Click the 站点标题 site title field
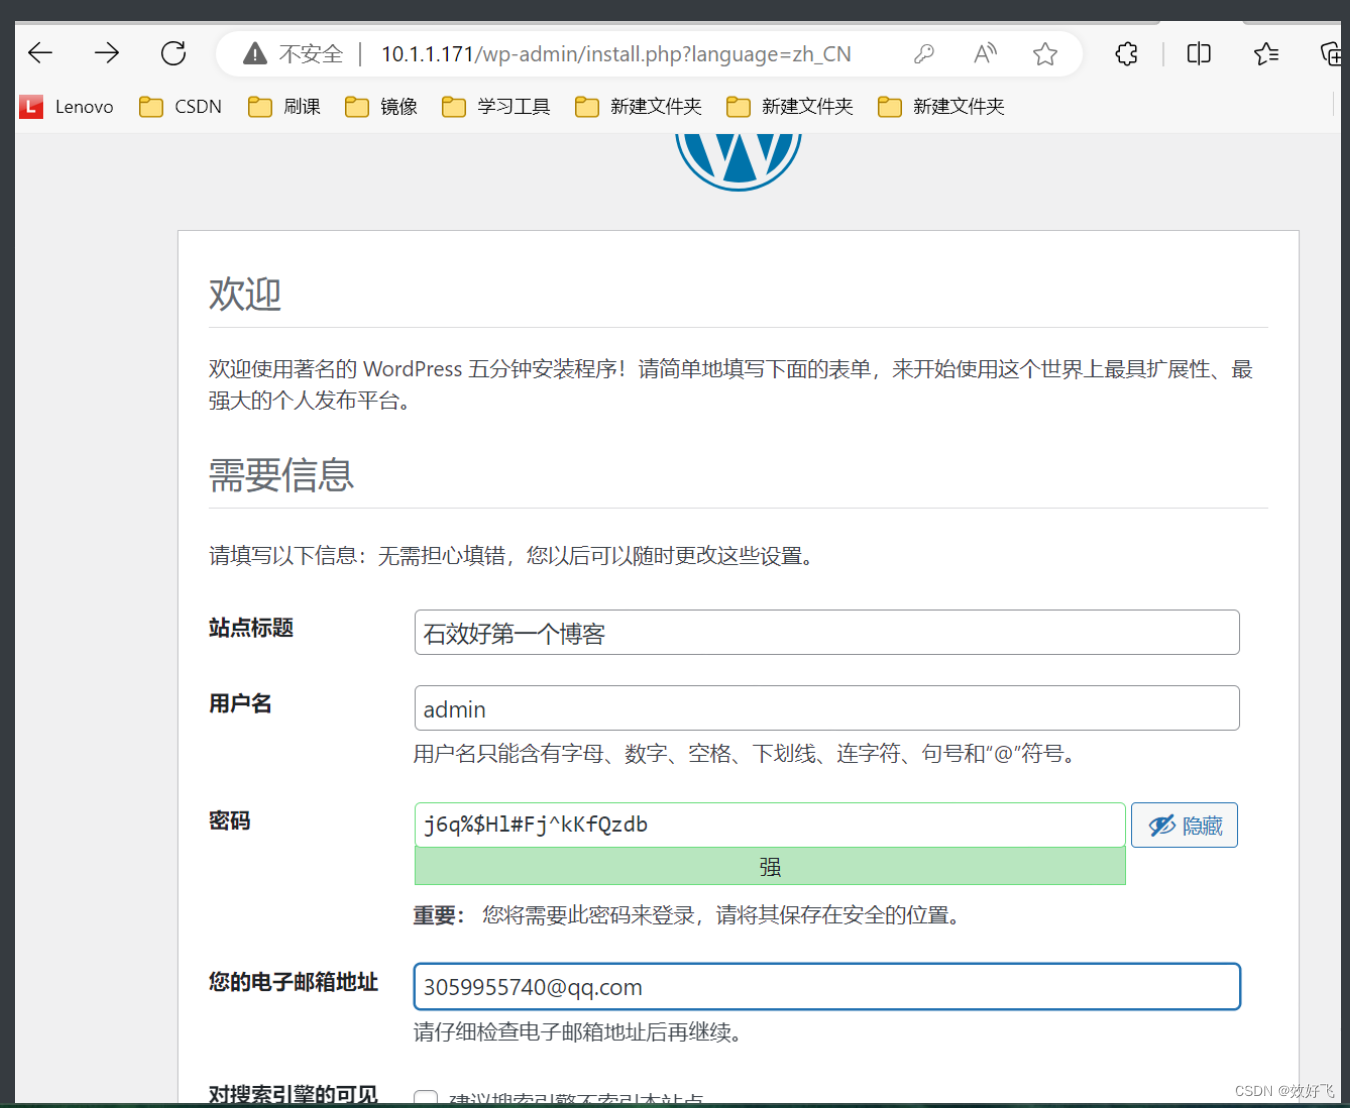This screenshot has width=1350, height=1108. coord(827,633)
